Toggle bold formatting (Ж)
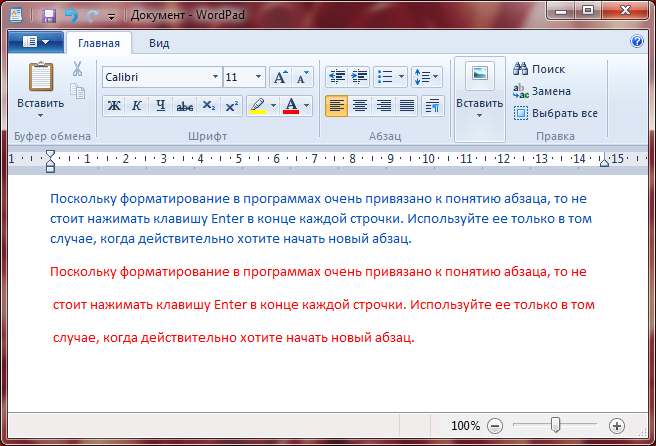 114,106
